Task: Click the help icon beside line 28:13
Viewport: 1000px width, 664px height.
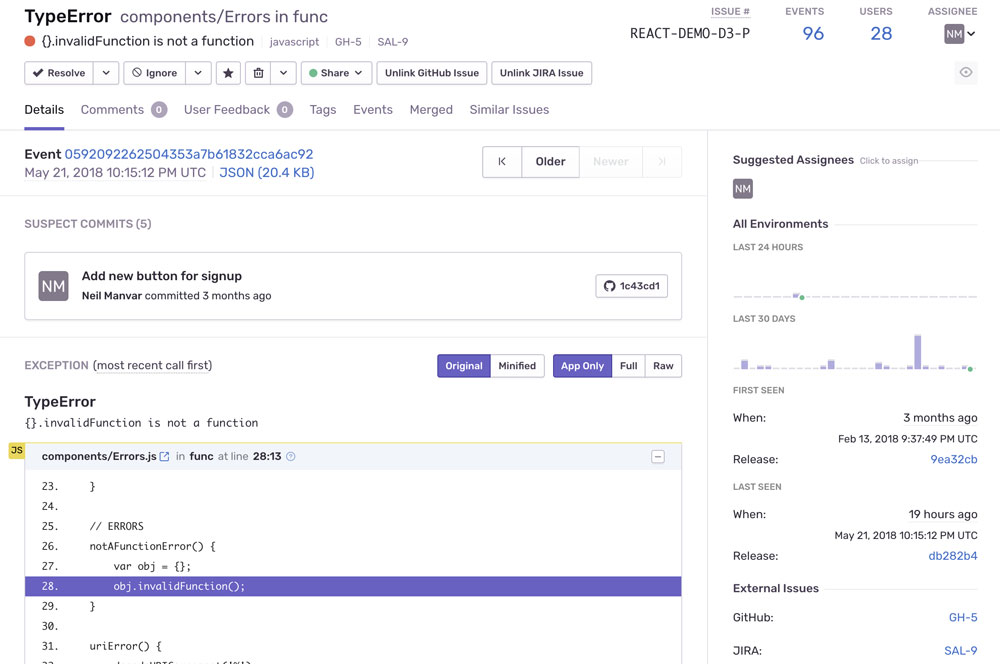Action: [x=291, y=457]
